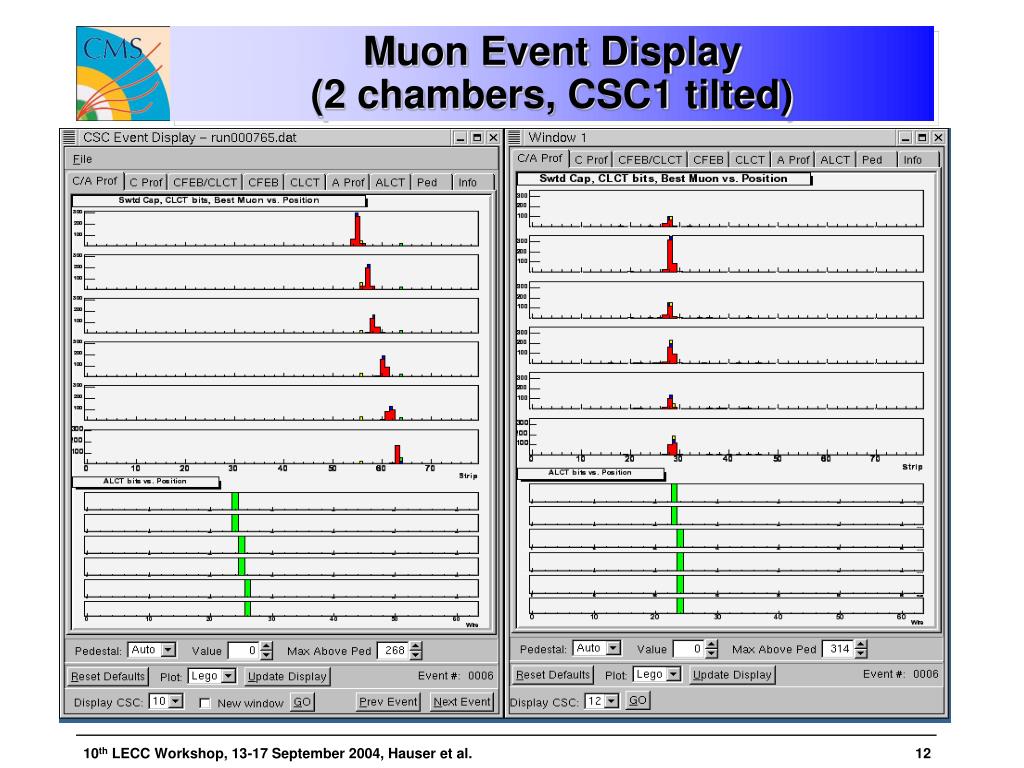Viewport: 1024px width, 768px height.
Task: Minimize Window 1
Action: tap(905, 138)
